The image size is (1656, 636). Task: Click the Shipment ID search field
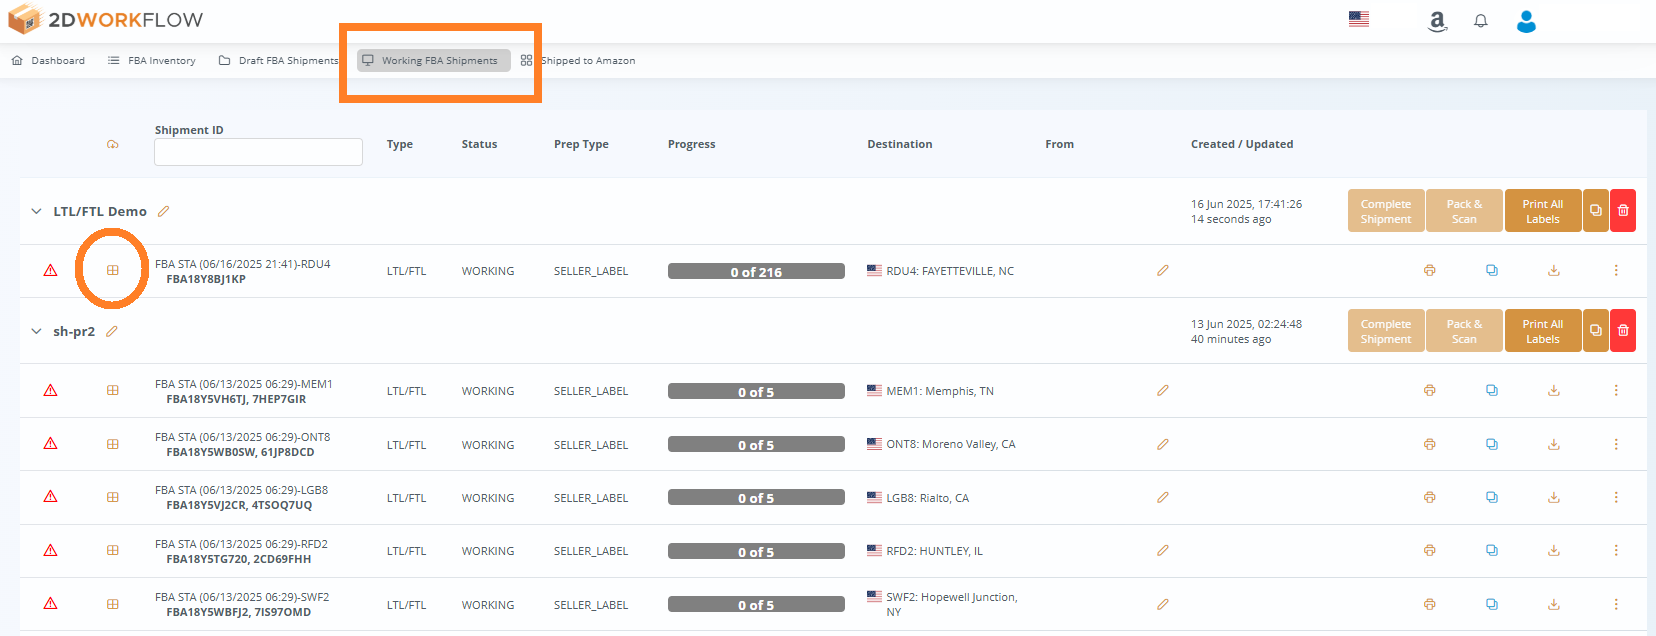258,152
